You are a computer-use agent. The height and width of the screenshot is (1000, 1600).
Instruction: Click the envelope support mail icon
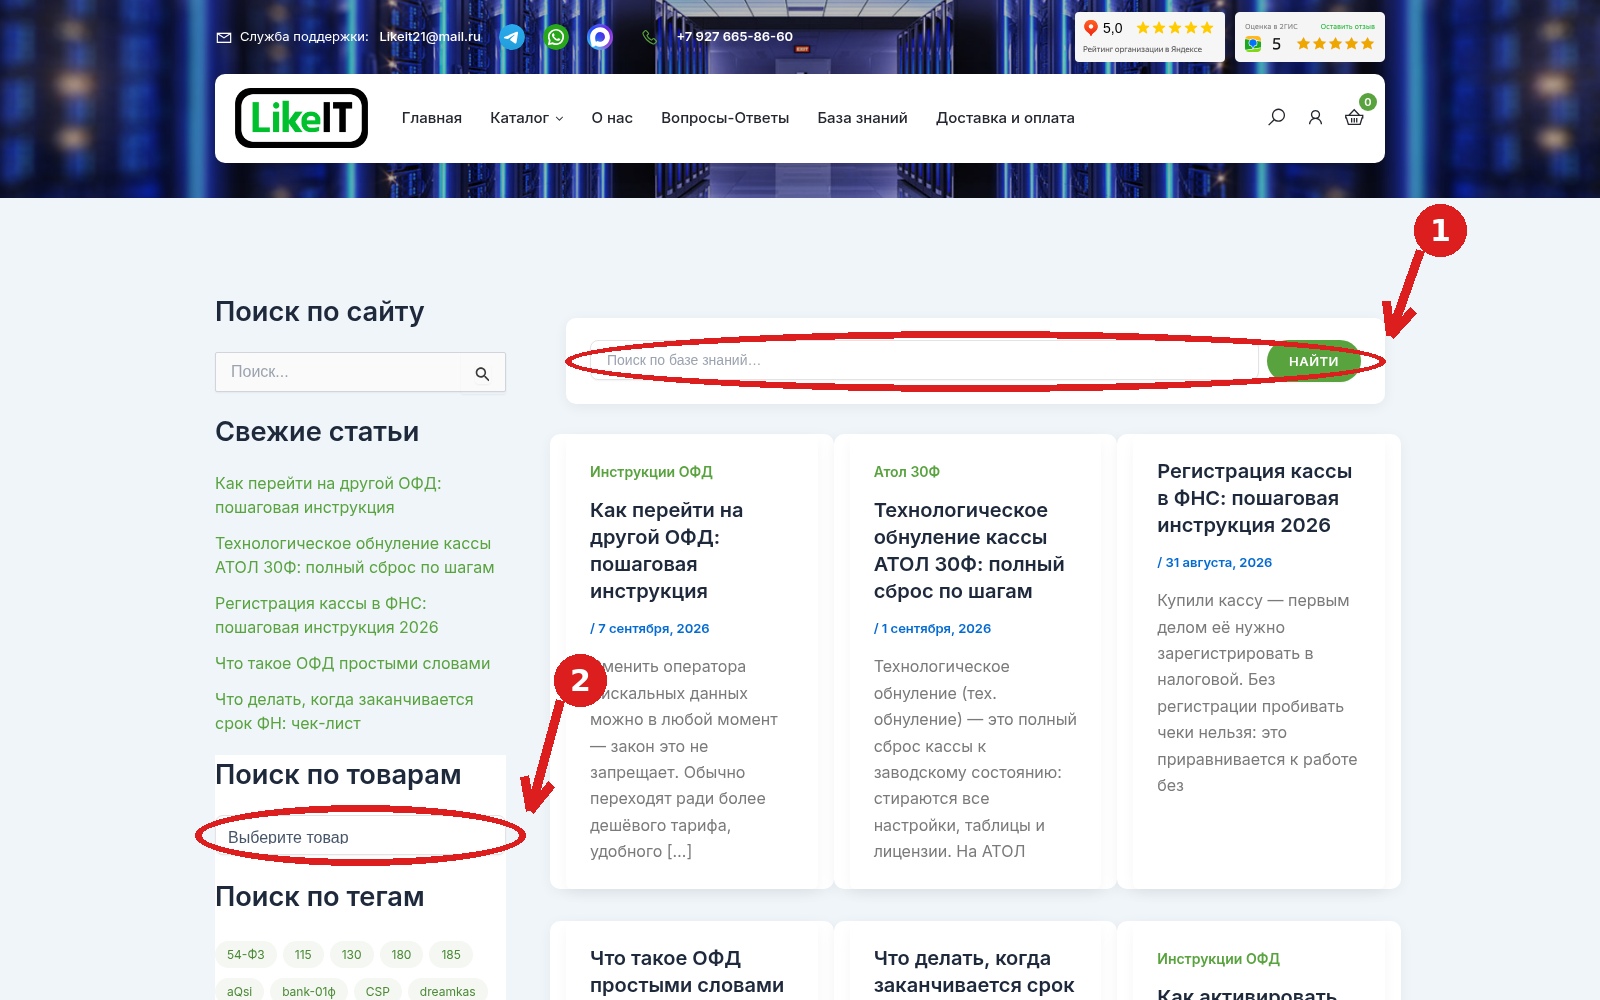(224, 37)
